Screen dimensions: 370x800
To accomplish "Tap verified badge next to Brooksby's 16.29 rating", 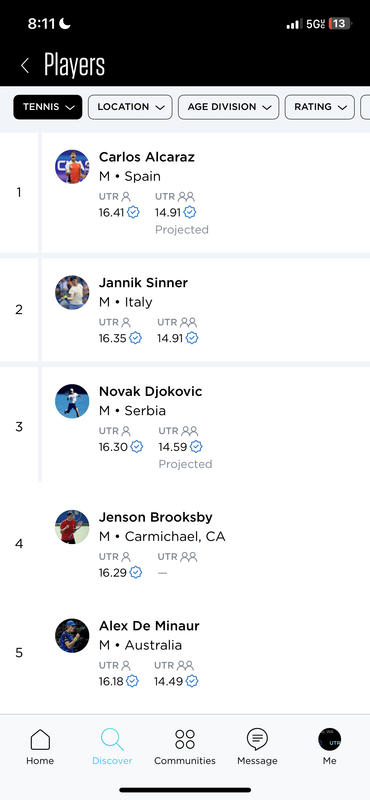I will 135,572.
